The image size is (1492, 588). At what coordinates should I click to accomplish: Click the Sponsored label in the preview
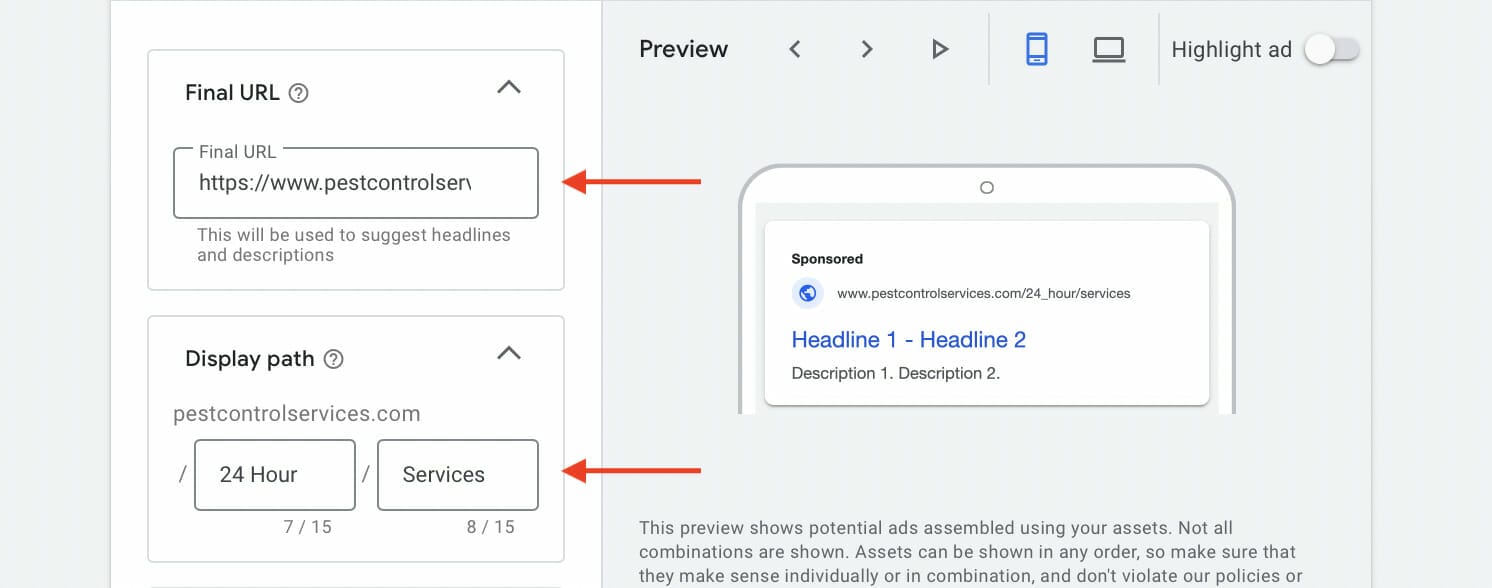pyautogui.click(x=827, y=258)
